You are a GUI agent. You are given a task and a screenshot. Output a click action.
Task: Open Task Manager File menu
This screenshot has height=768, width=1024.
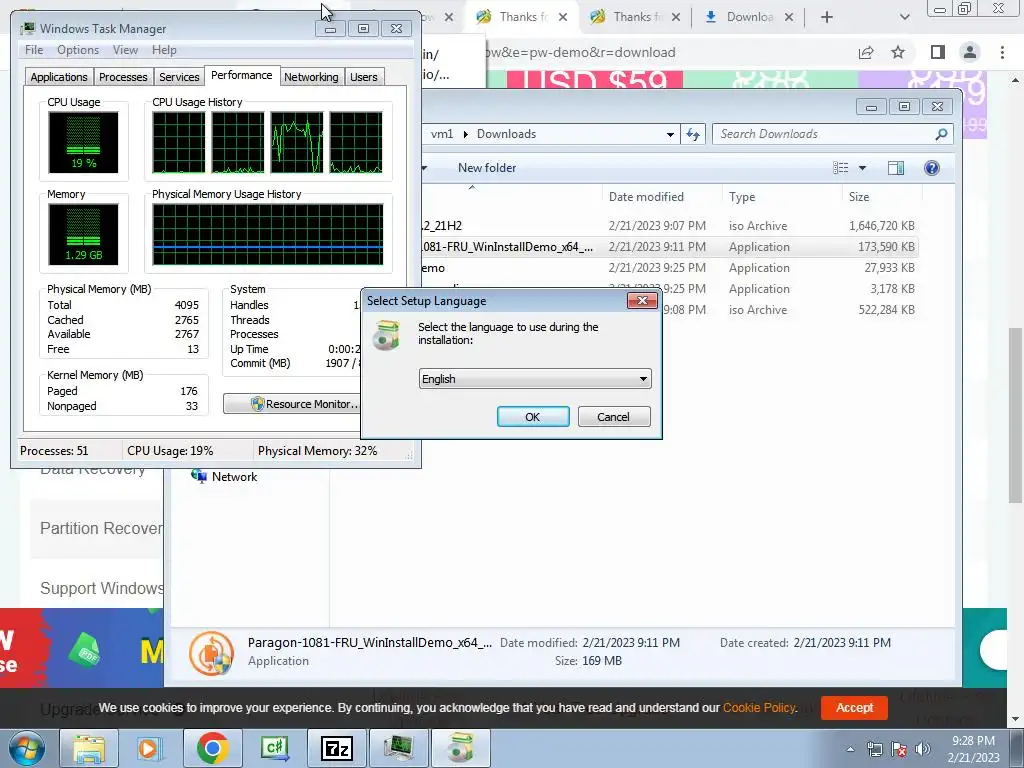[x=34, y=50]
